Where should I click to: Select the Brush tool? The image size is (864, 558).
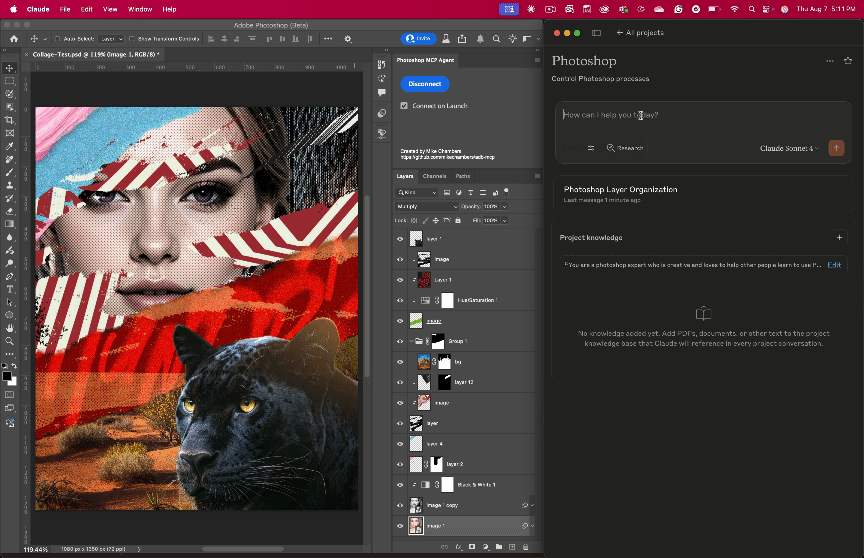[9, 172]
